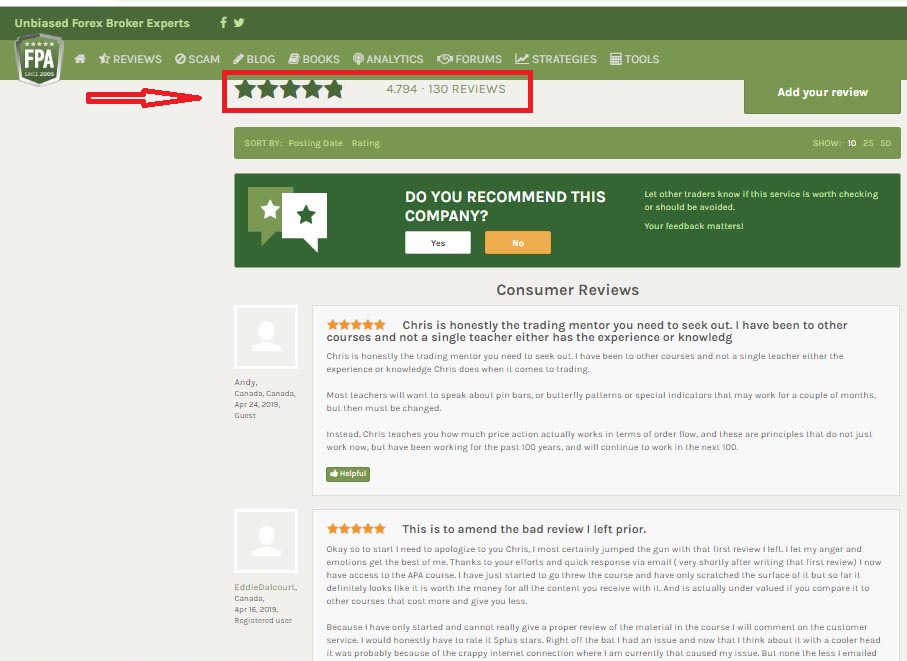Show 10 reviews per page
This screenshot has height=661, width=907.
click(851, 143)
